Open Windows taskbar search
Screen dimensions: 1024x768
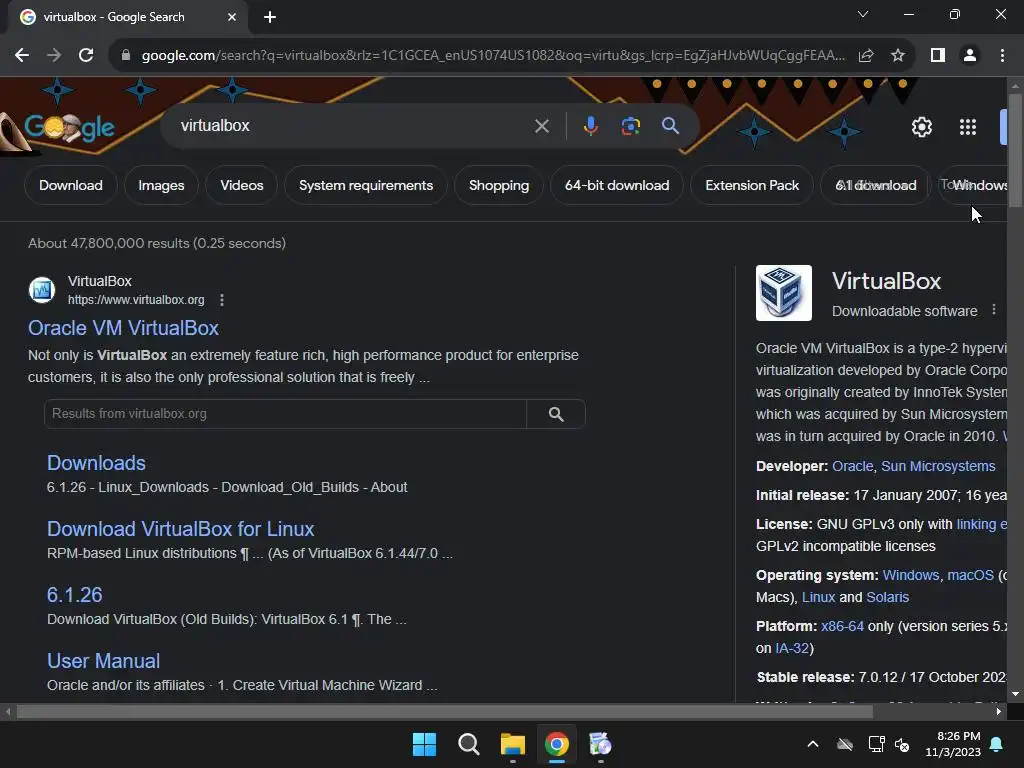click(468, 744)
